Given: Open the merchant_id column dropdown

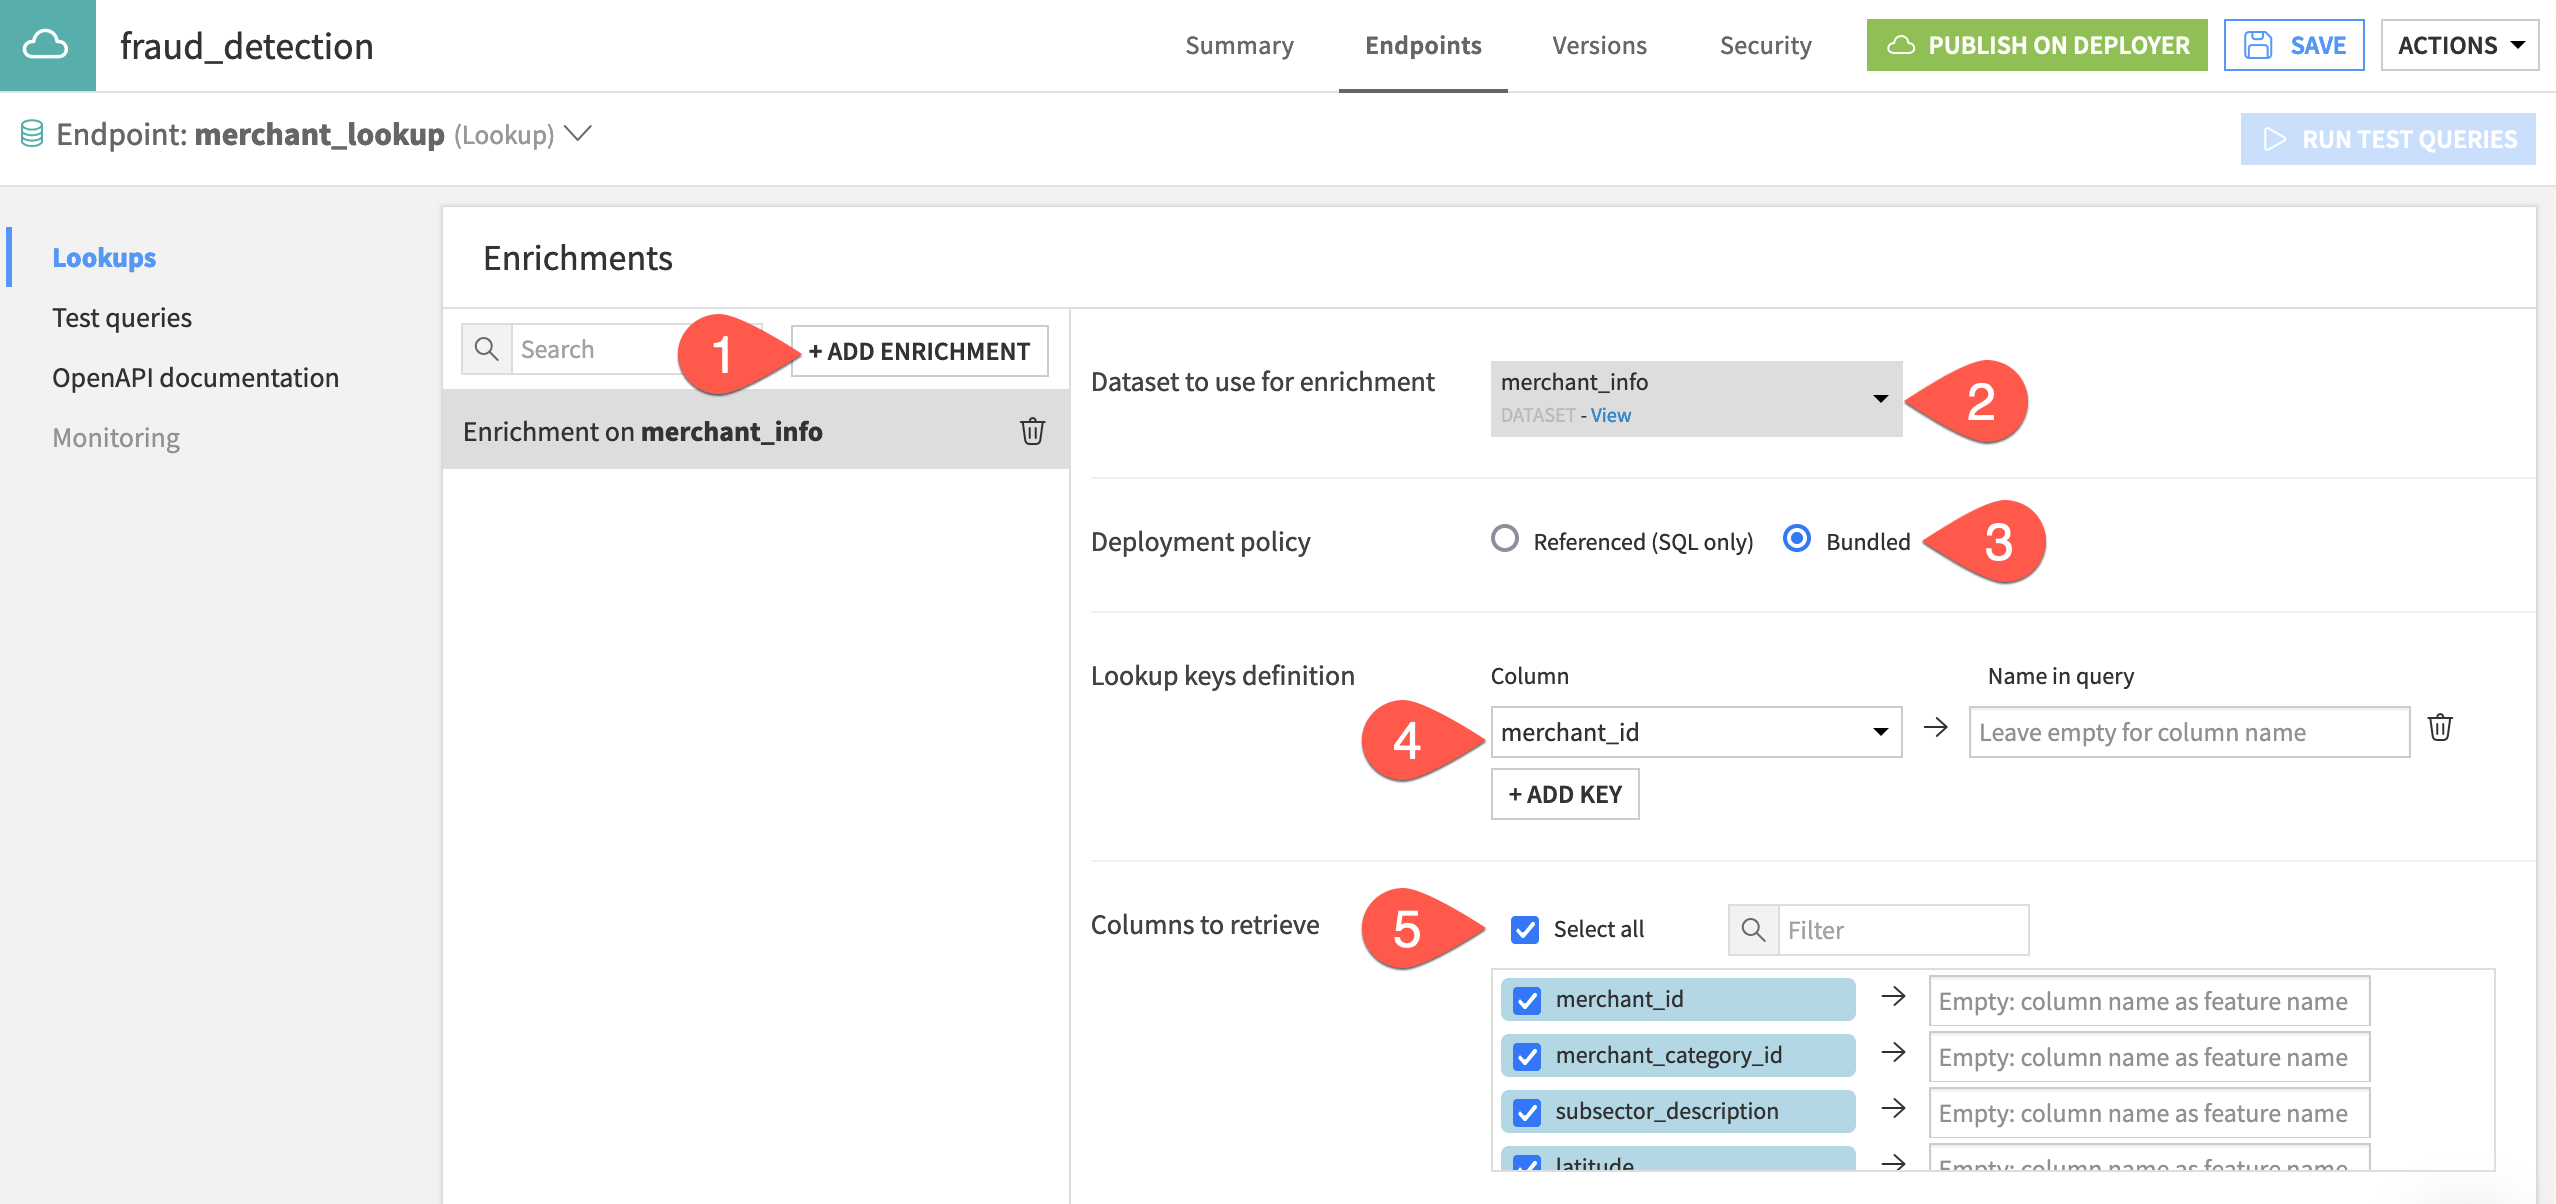Looking at the screenshot, I should point(1881,731).
